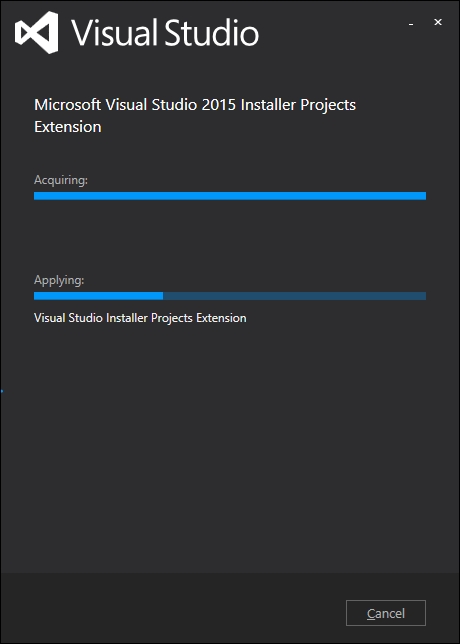
Task: Cancel the extension installation
Action: (386, 613)
